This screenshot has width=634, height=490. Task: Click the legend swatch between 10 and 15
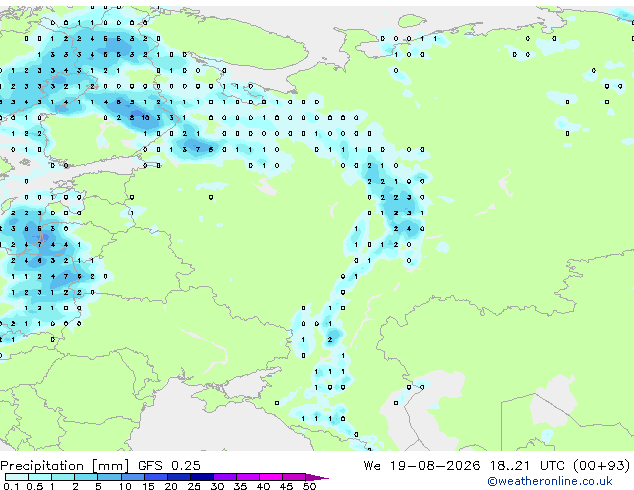click(133, 477)
